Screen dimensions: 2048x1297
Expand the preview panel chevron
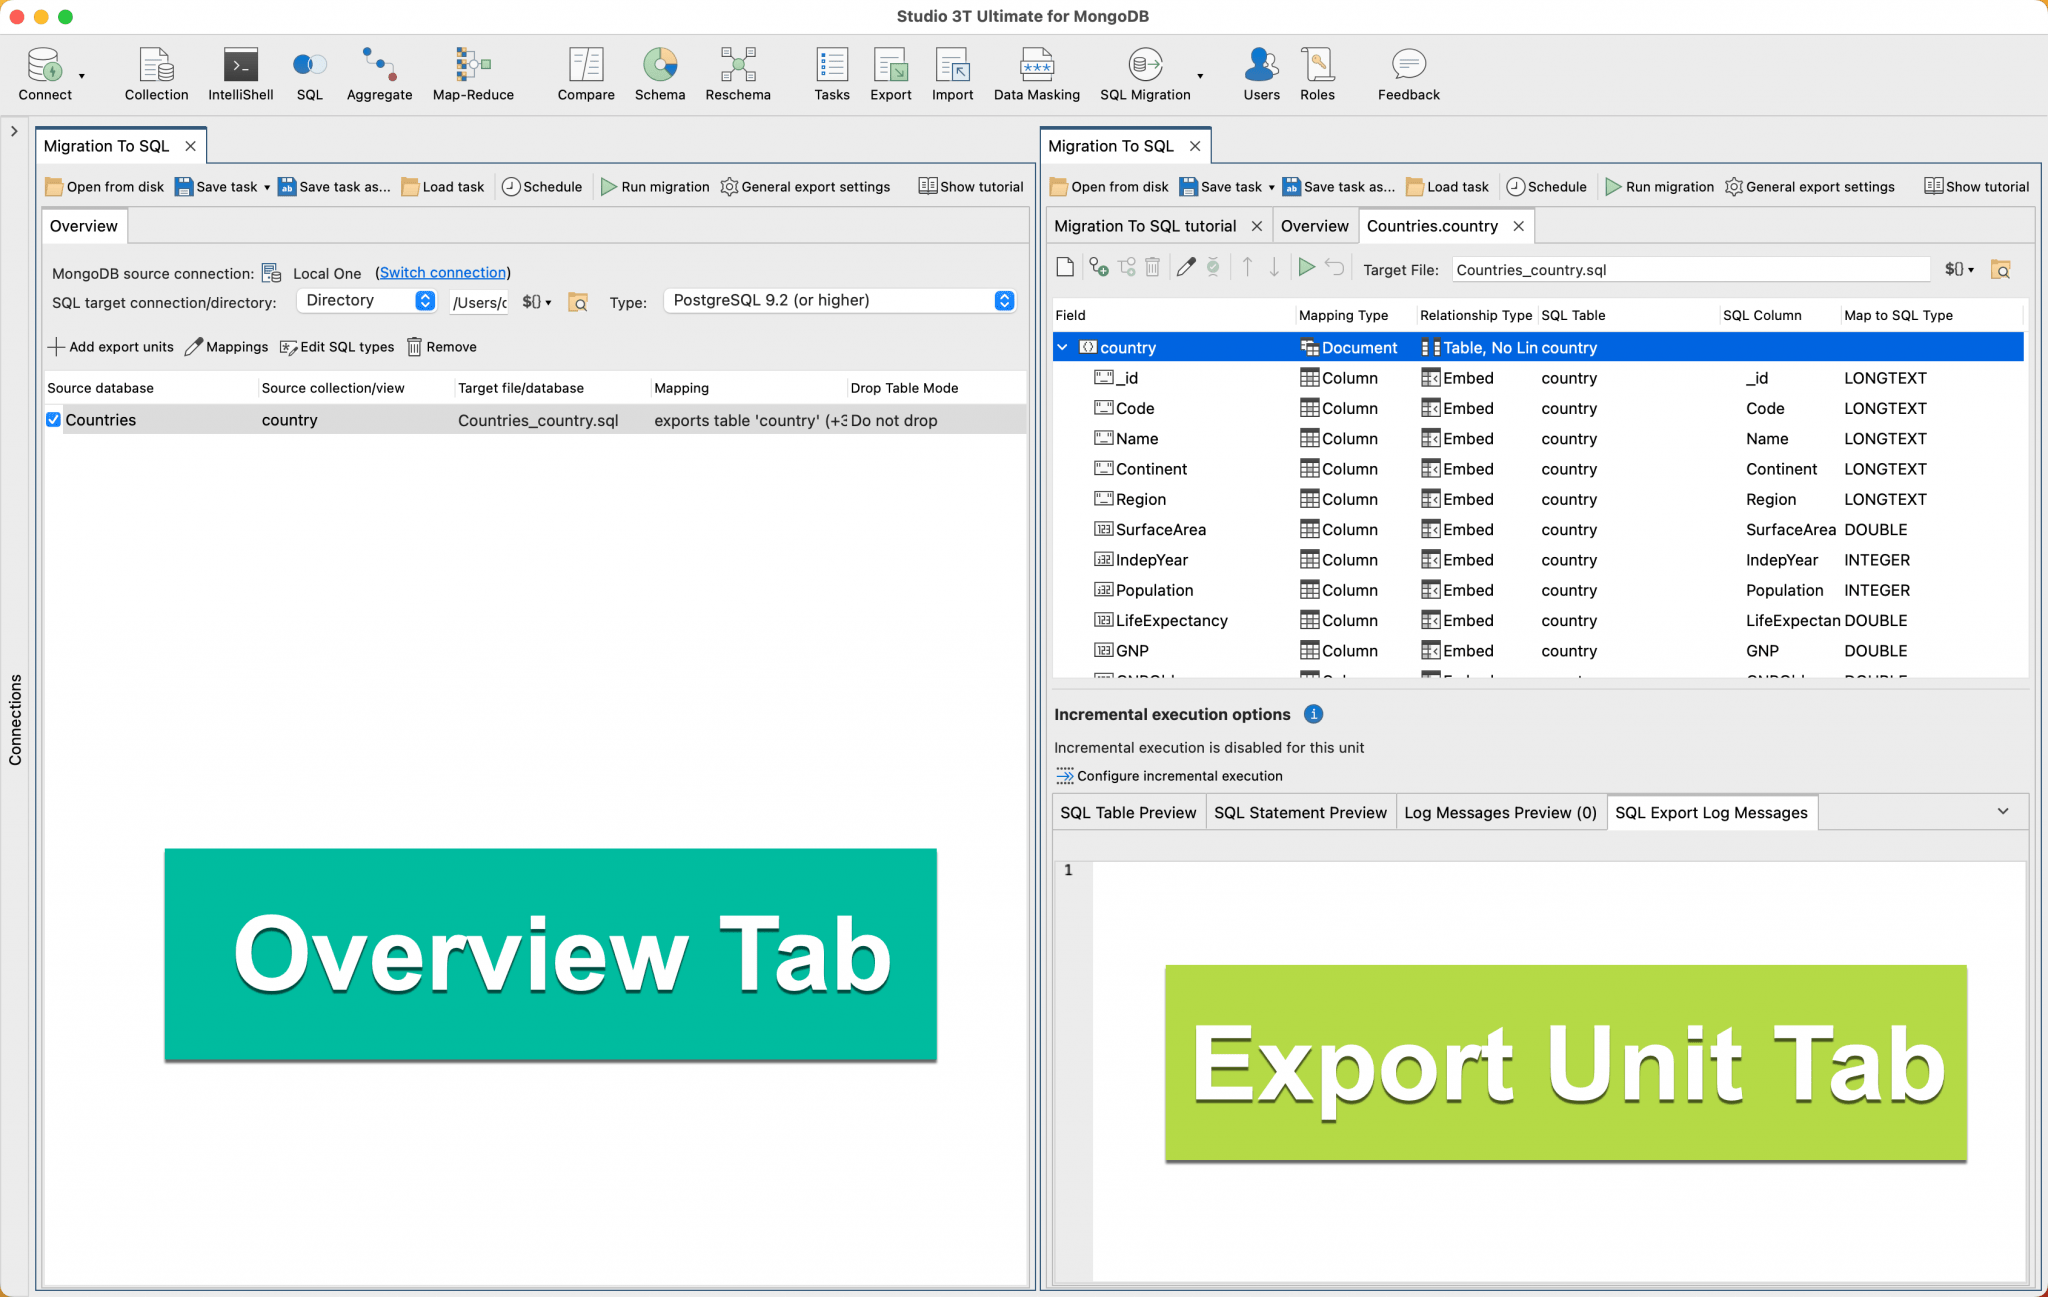click(2003, 811)
